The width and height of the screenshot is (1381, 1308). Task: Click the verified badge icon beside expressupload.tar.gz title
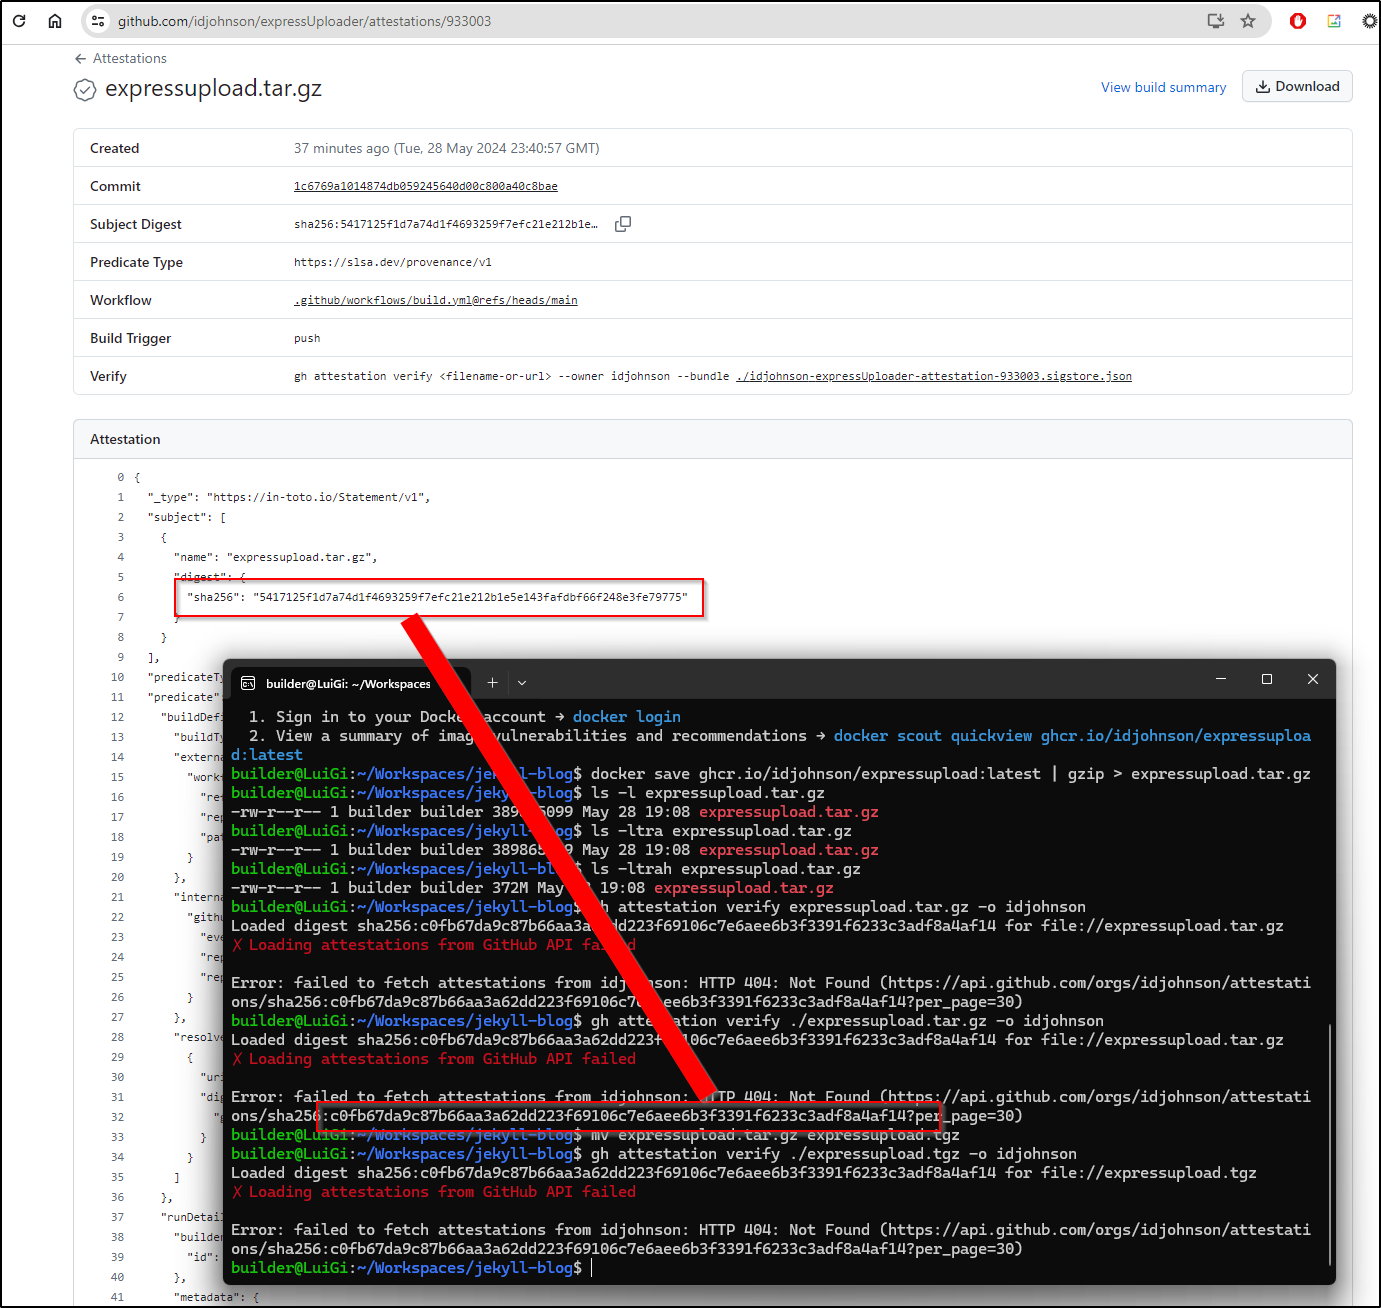(85, 90)
